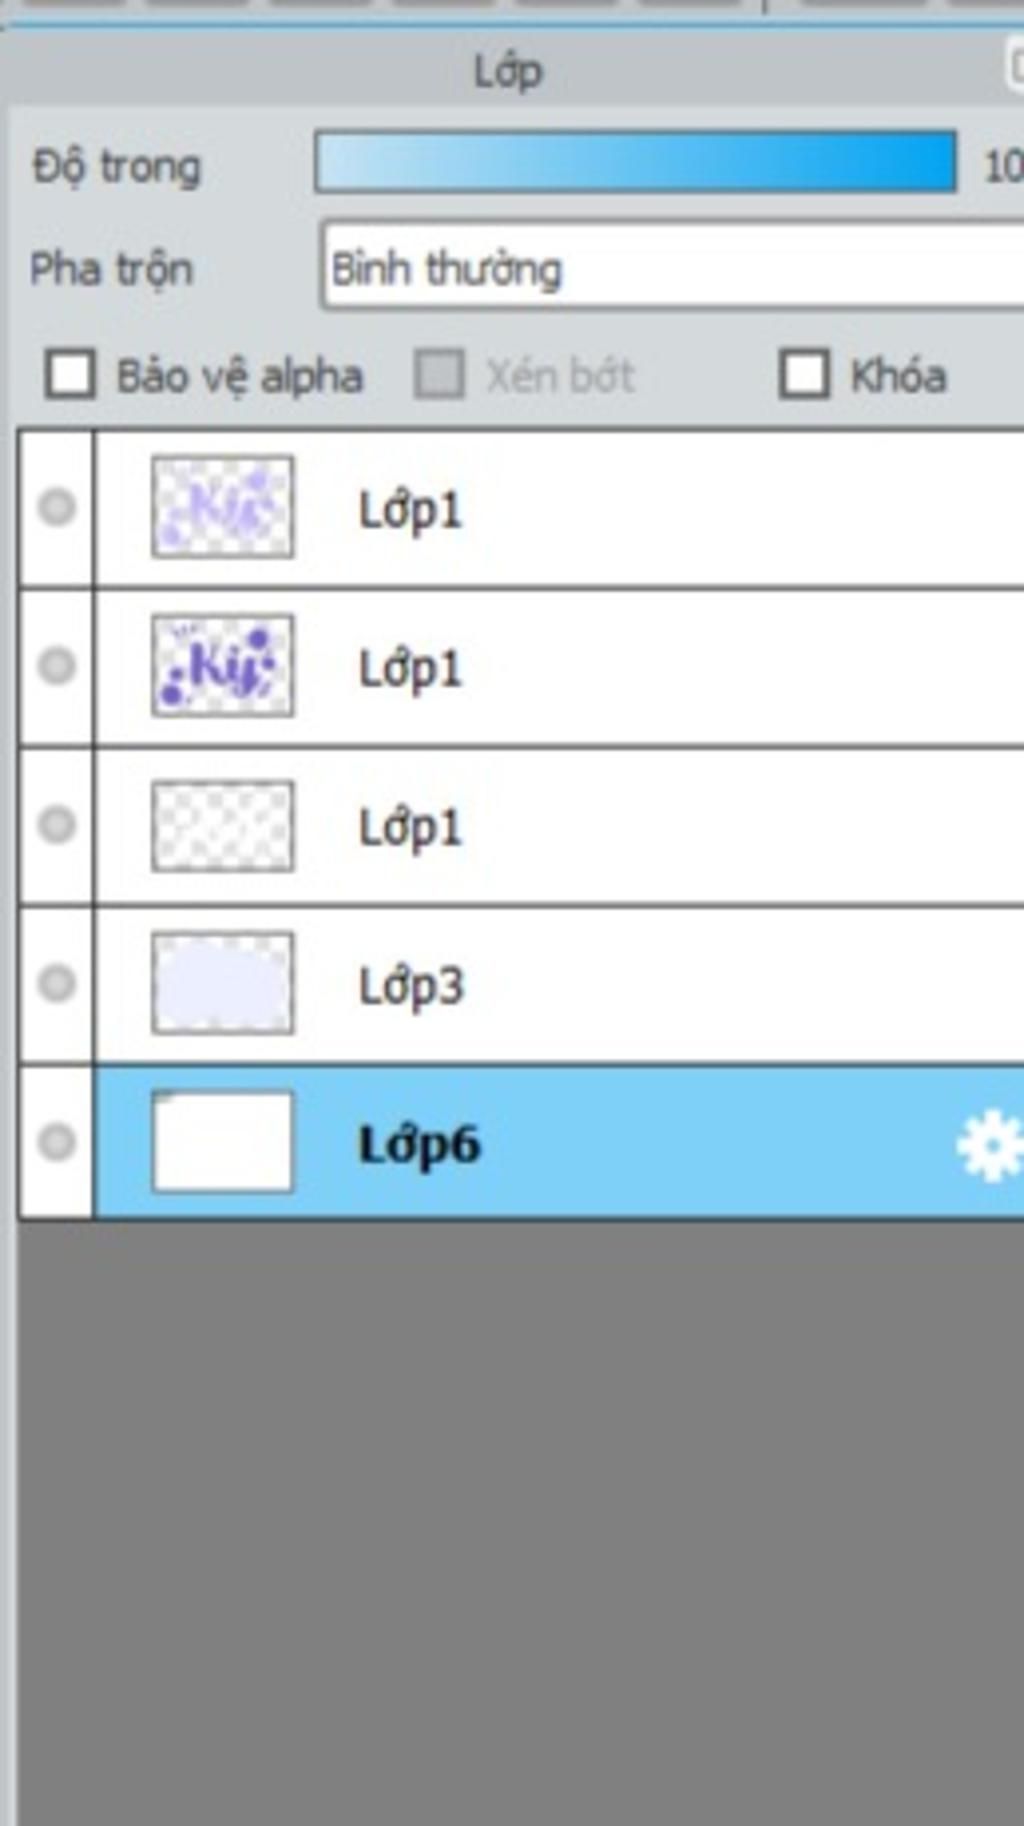
Task: Hide the Lớp1 layer with faded lavender thumbnail
Action: pyautogui.click(x=57, y=507)
